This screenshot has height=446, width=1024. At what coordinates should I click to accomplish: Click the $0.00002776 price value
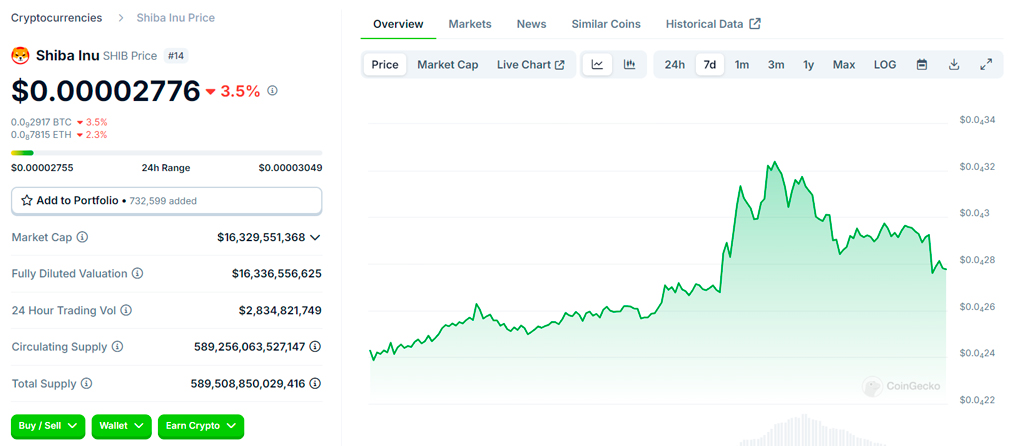point(105,91)
